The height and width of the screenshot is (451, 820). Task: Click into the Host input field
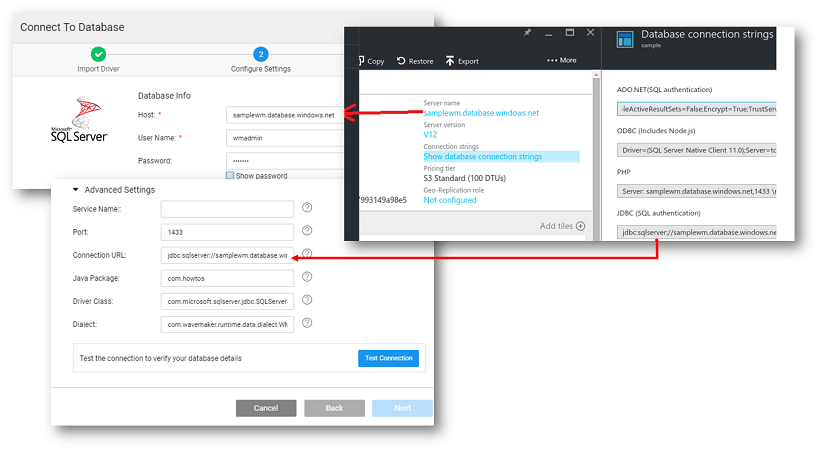(284, 115)
